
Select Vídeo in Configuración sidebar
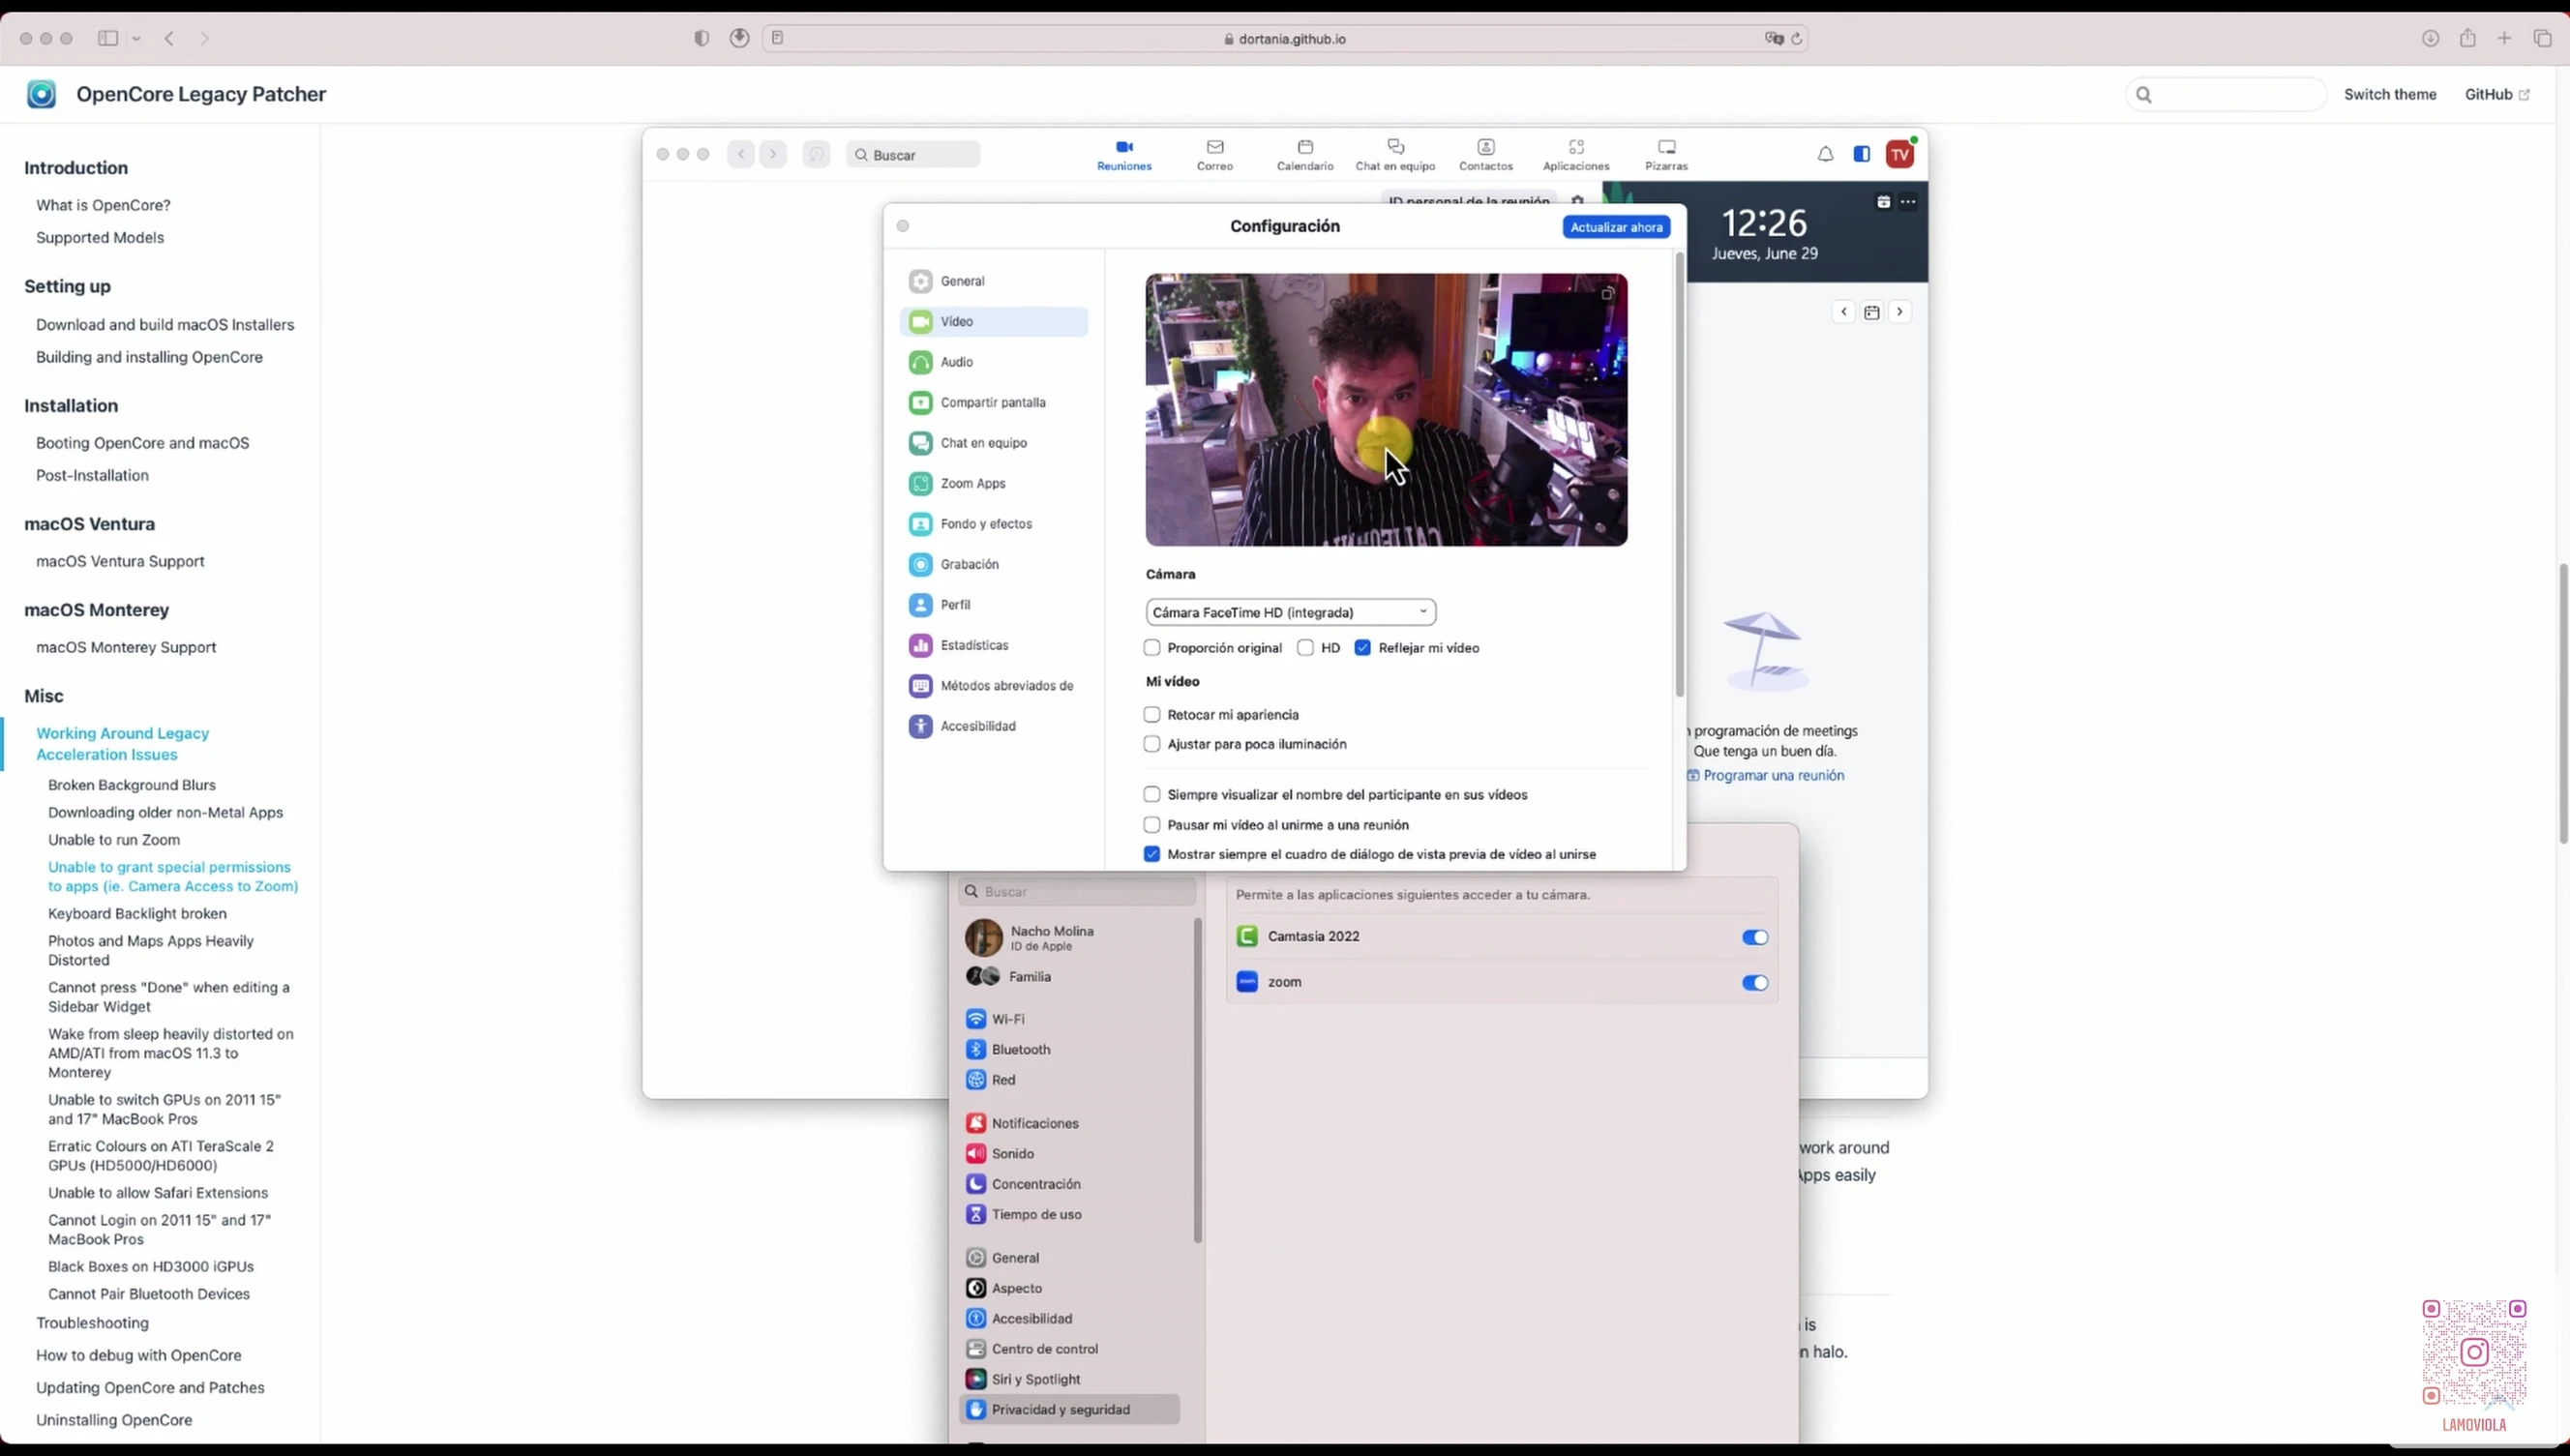[994, 321]
